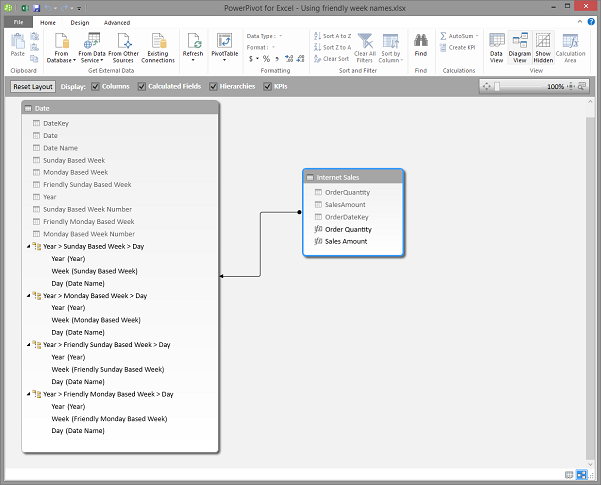Click the vertical scrollbar of diagram

590,288
